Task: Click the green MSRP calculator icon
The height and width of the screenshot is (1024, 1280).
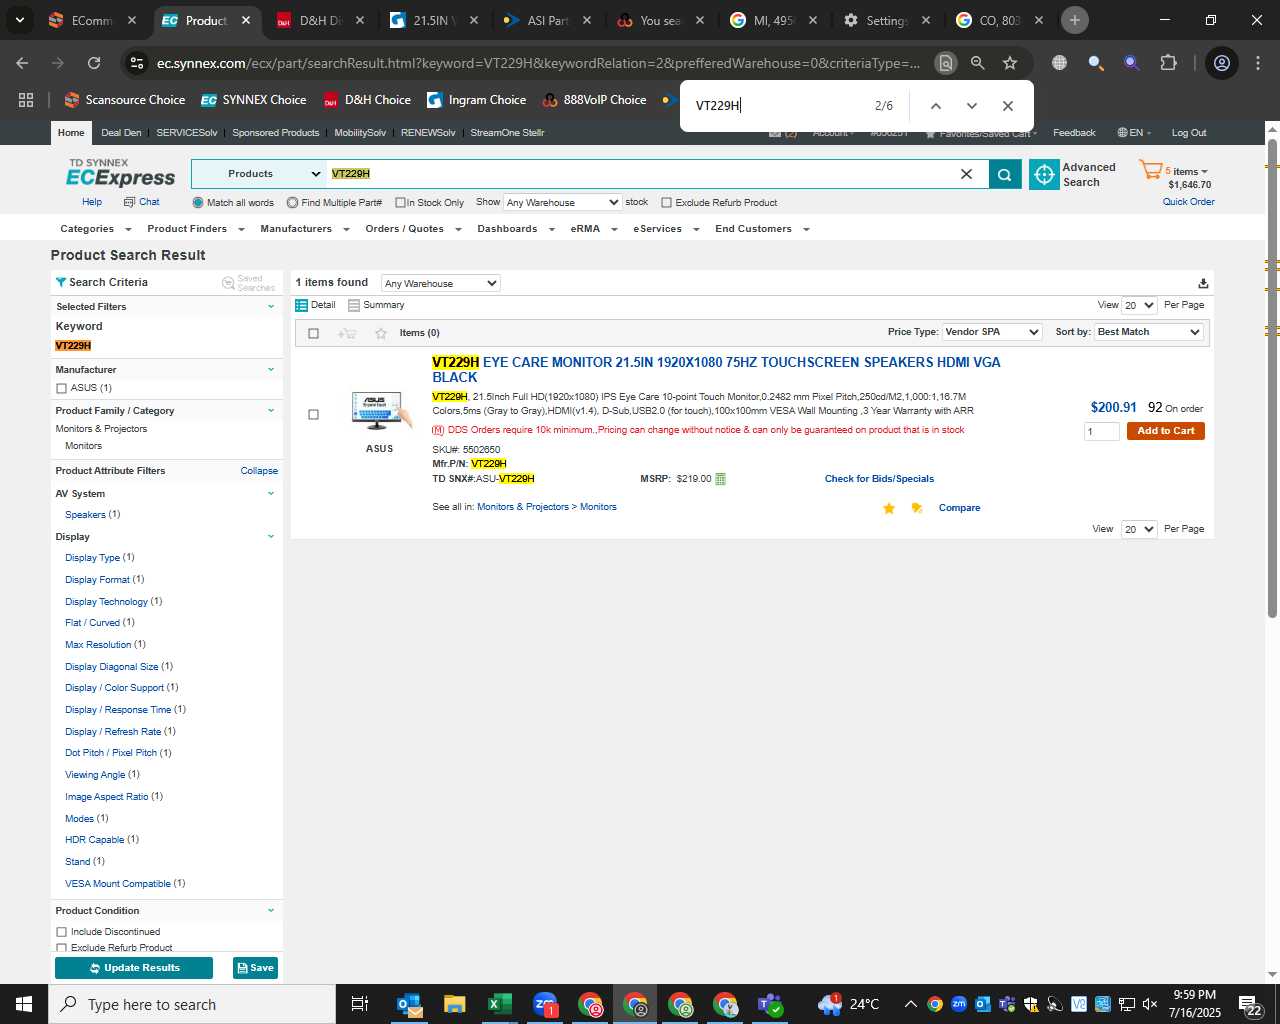Action: 720,479
